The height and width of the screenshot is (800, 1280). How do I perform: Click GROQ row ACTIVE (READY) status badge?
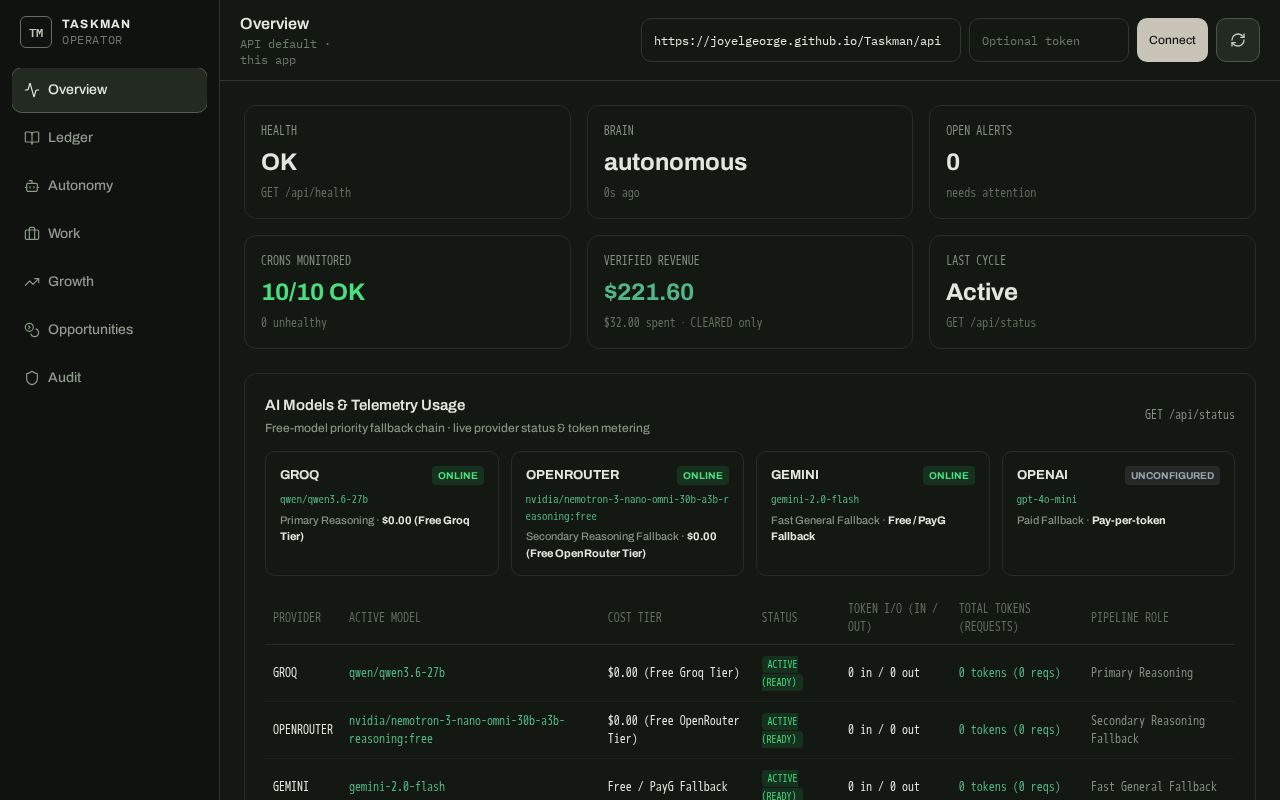(782, 673)
